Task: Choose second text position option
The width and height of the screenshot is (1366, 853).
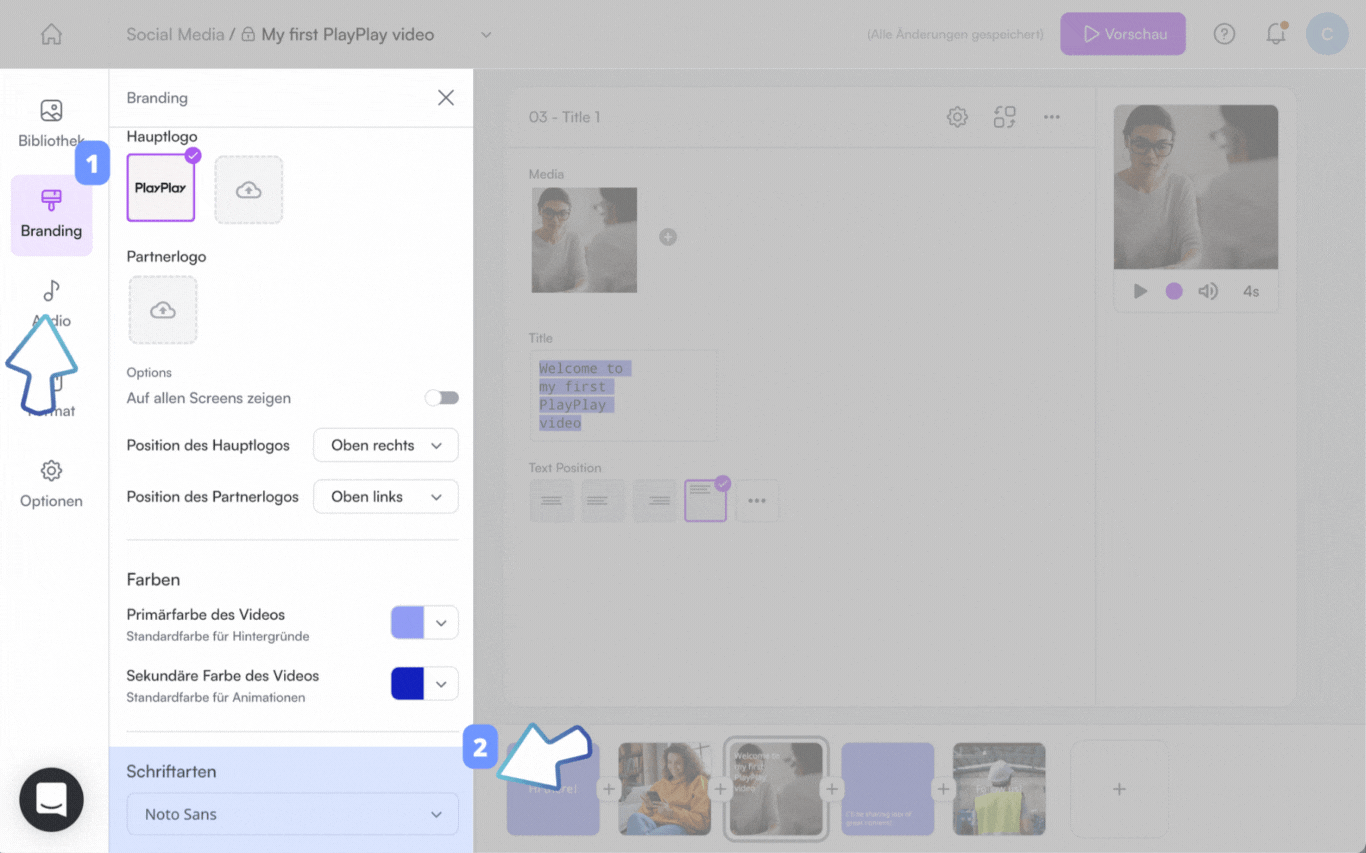Action: click(603, 501)
